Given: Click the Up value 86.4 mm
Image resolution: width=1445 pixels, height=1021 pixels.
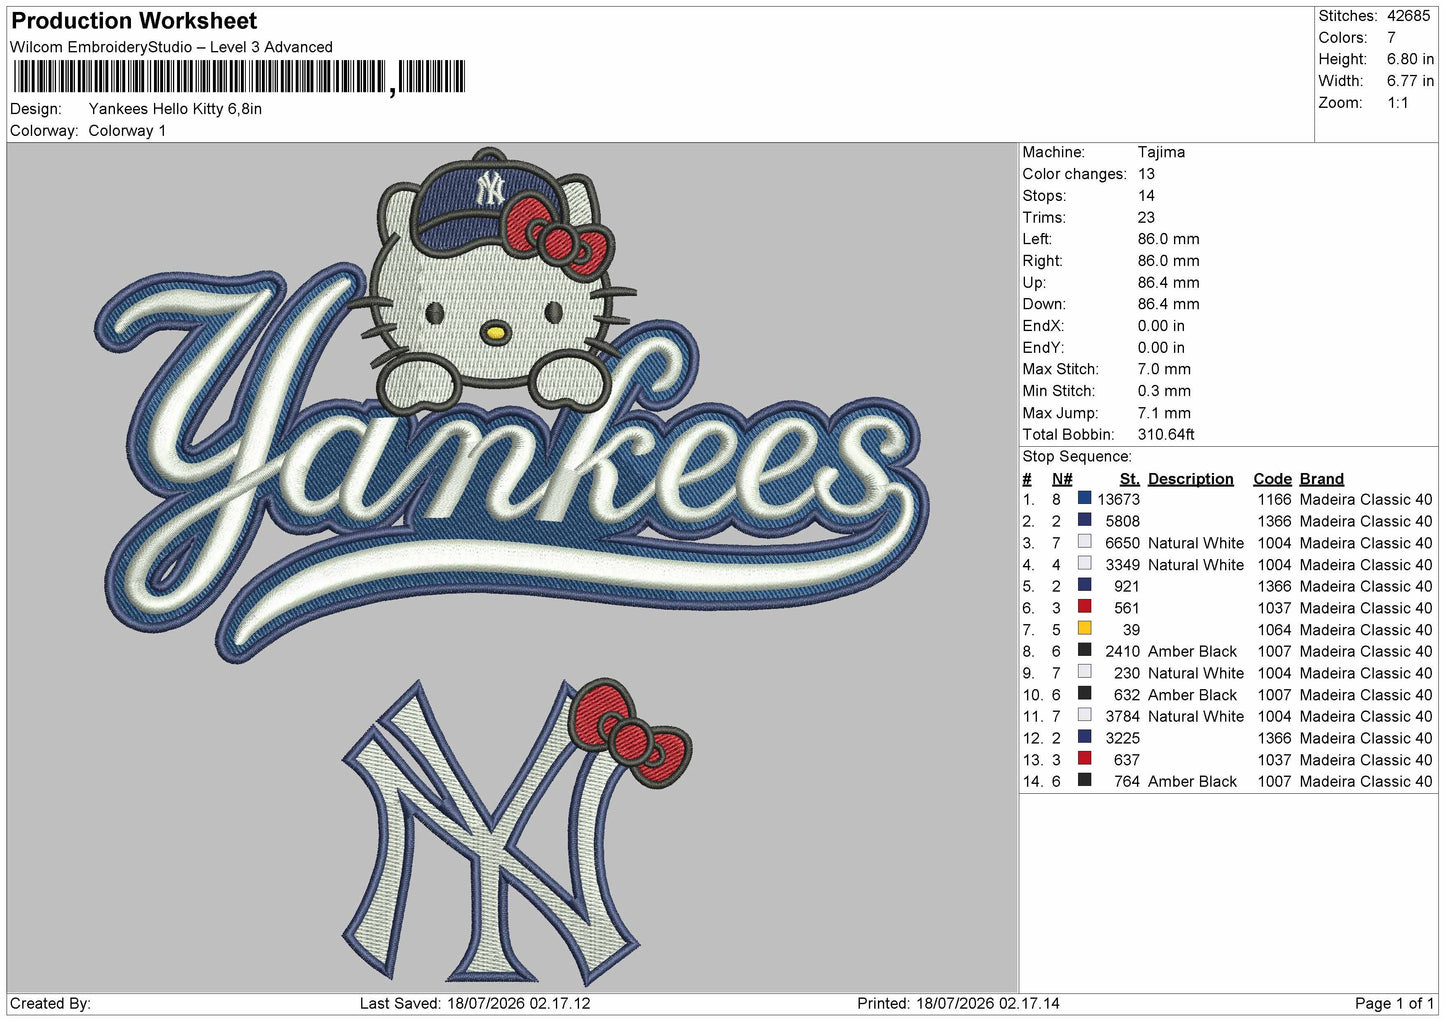Looking at the screenshot, I should point(1168,282).
